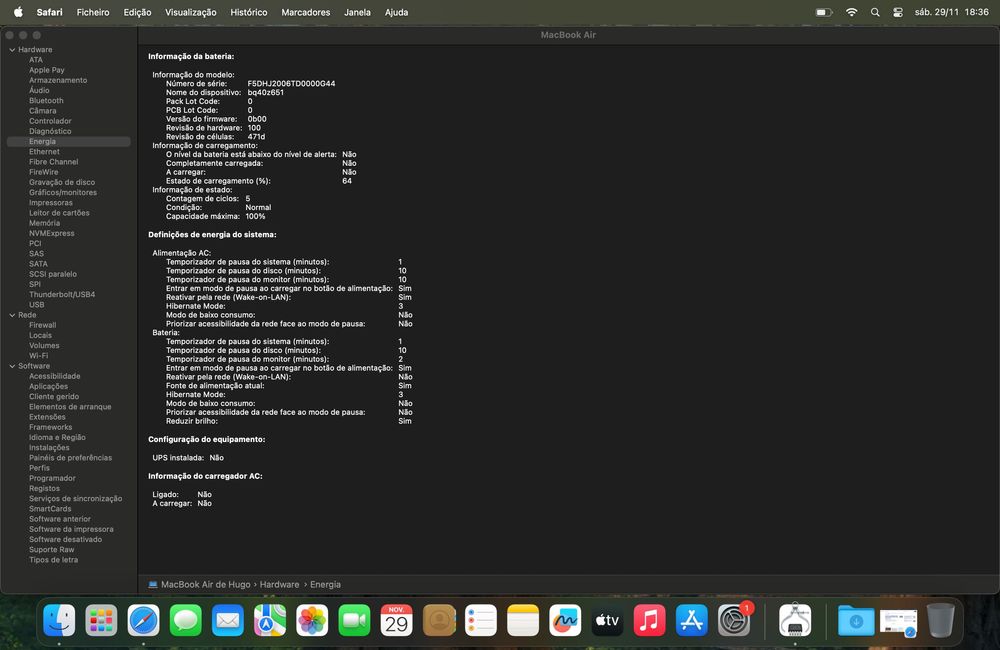The image size is (1000, 650).
Task: Launch Safari from the Dock
Action: (x=143, y=620)
